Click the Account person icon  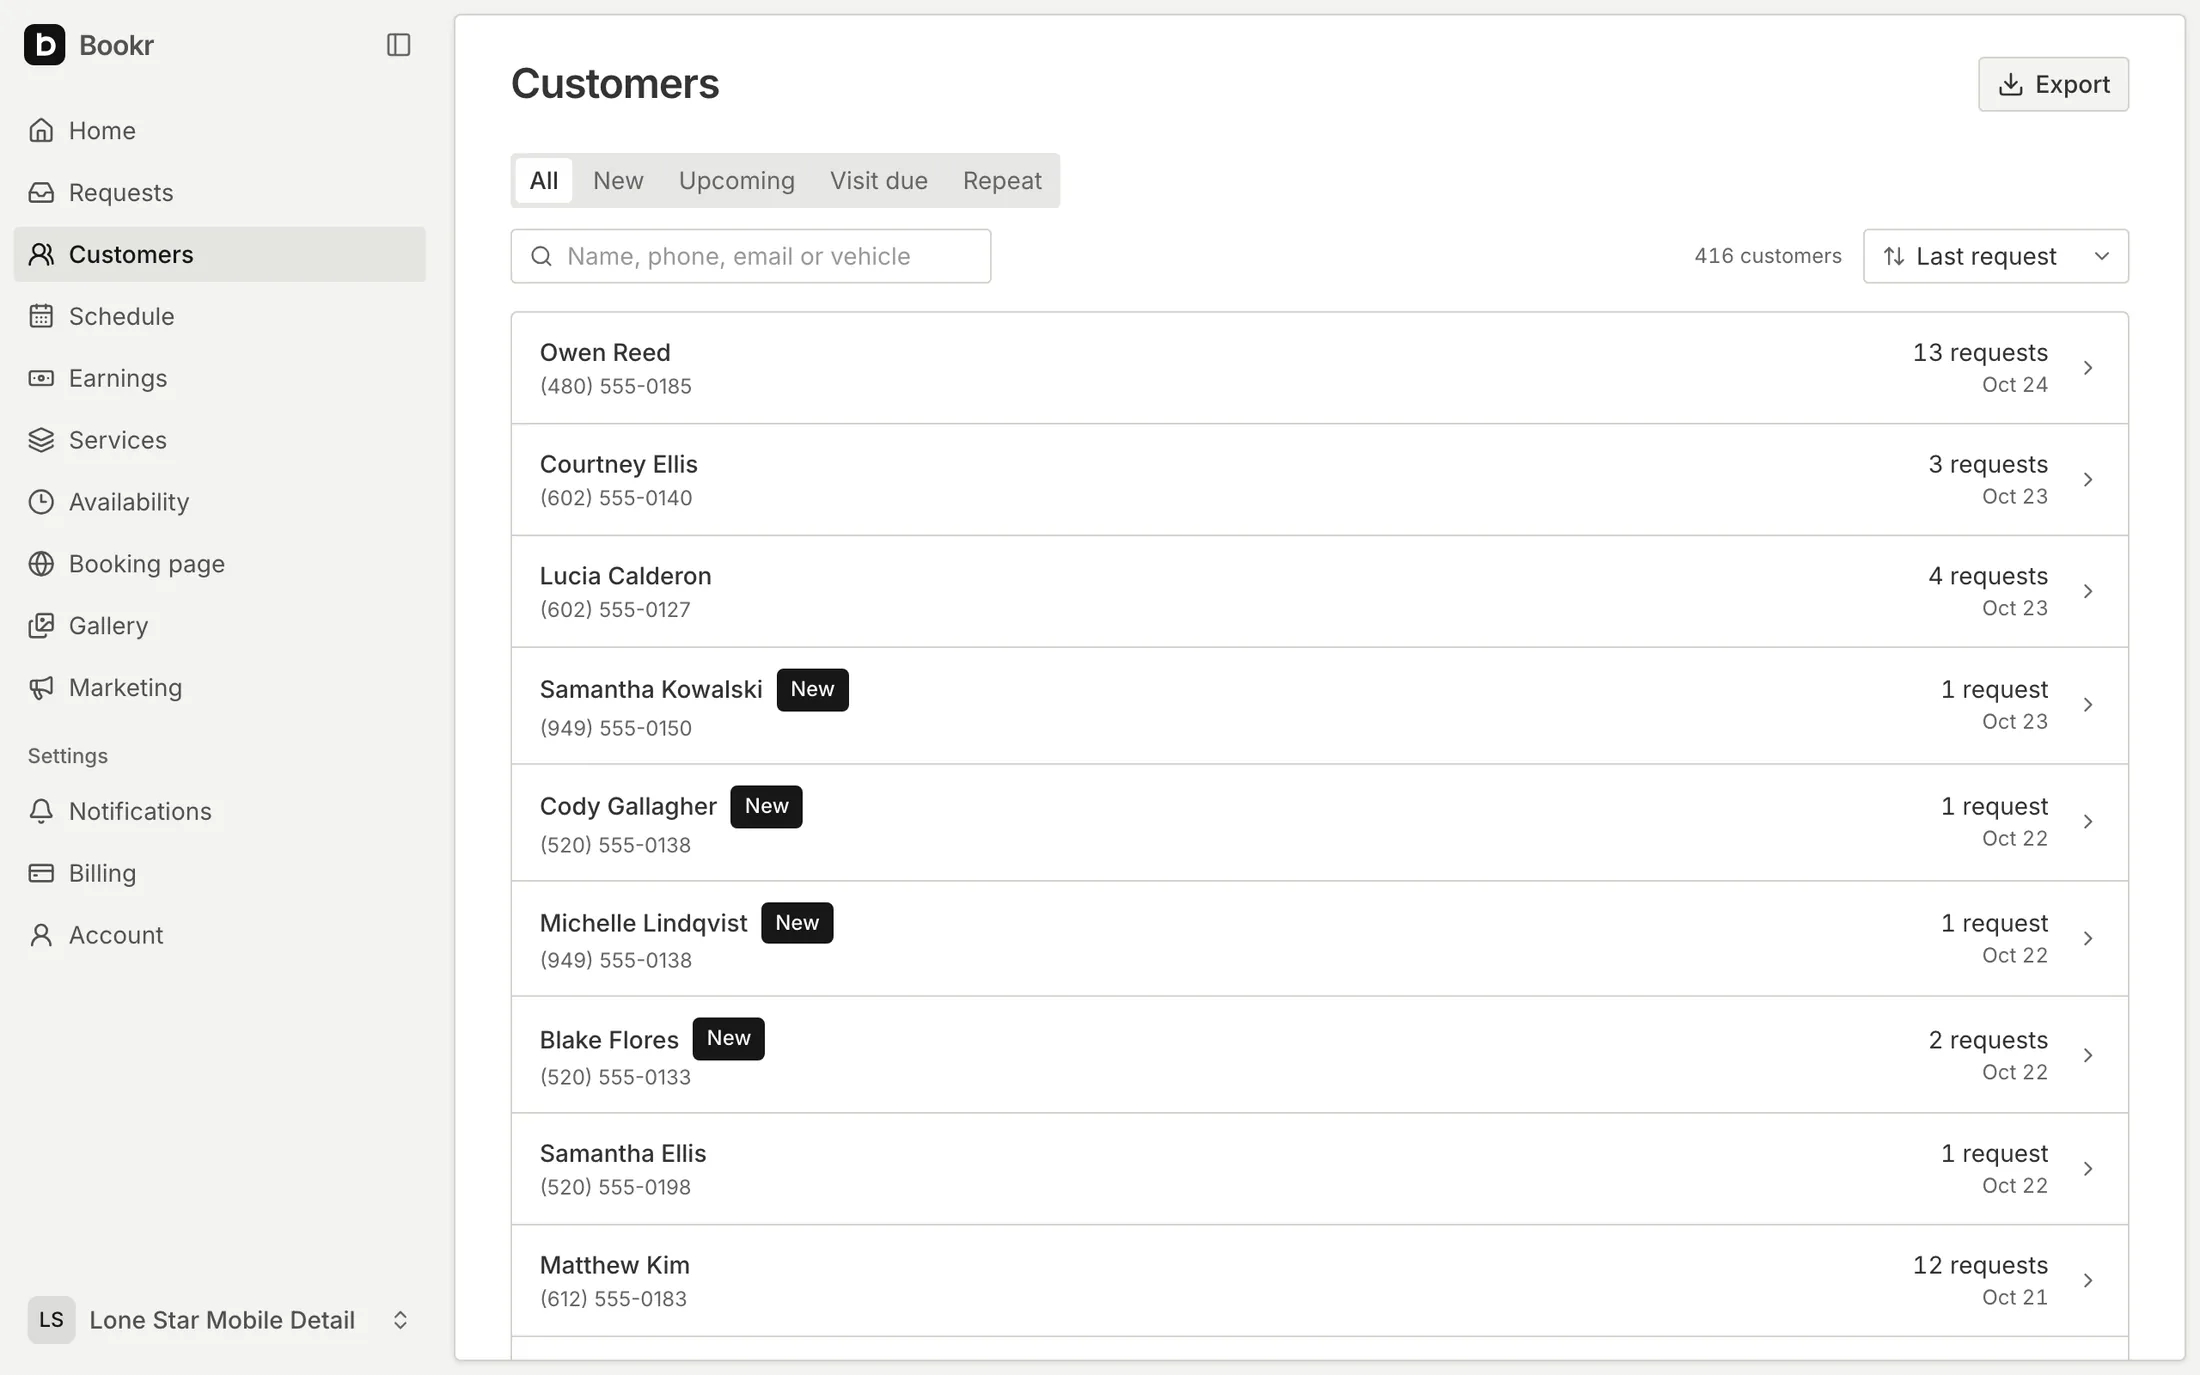[x=41, y=935]
